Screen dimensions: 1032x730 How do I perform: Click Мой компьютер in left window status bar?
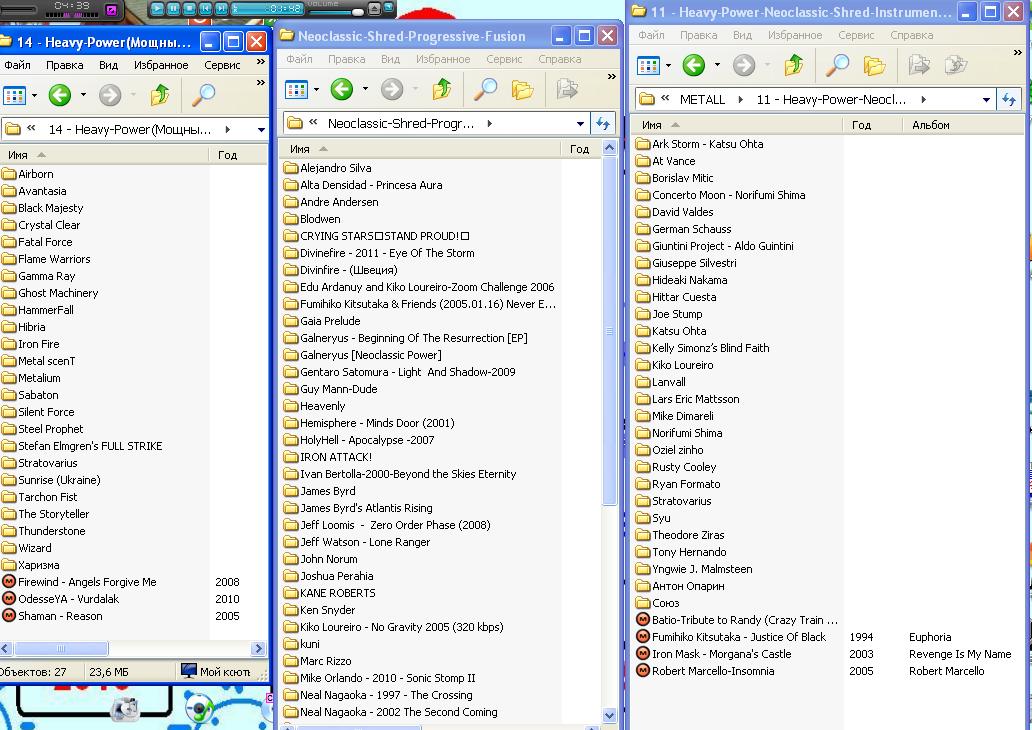pyautogui.click(x=217, y=671)
